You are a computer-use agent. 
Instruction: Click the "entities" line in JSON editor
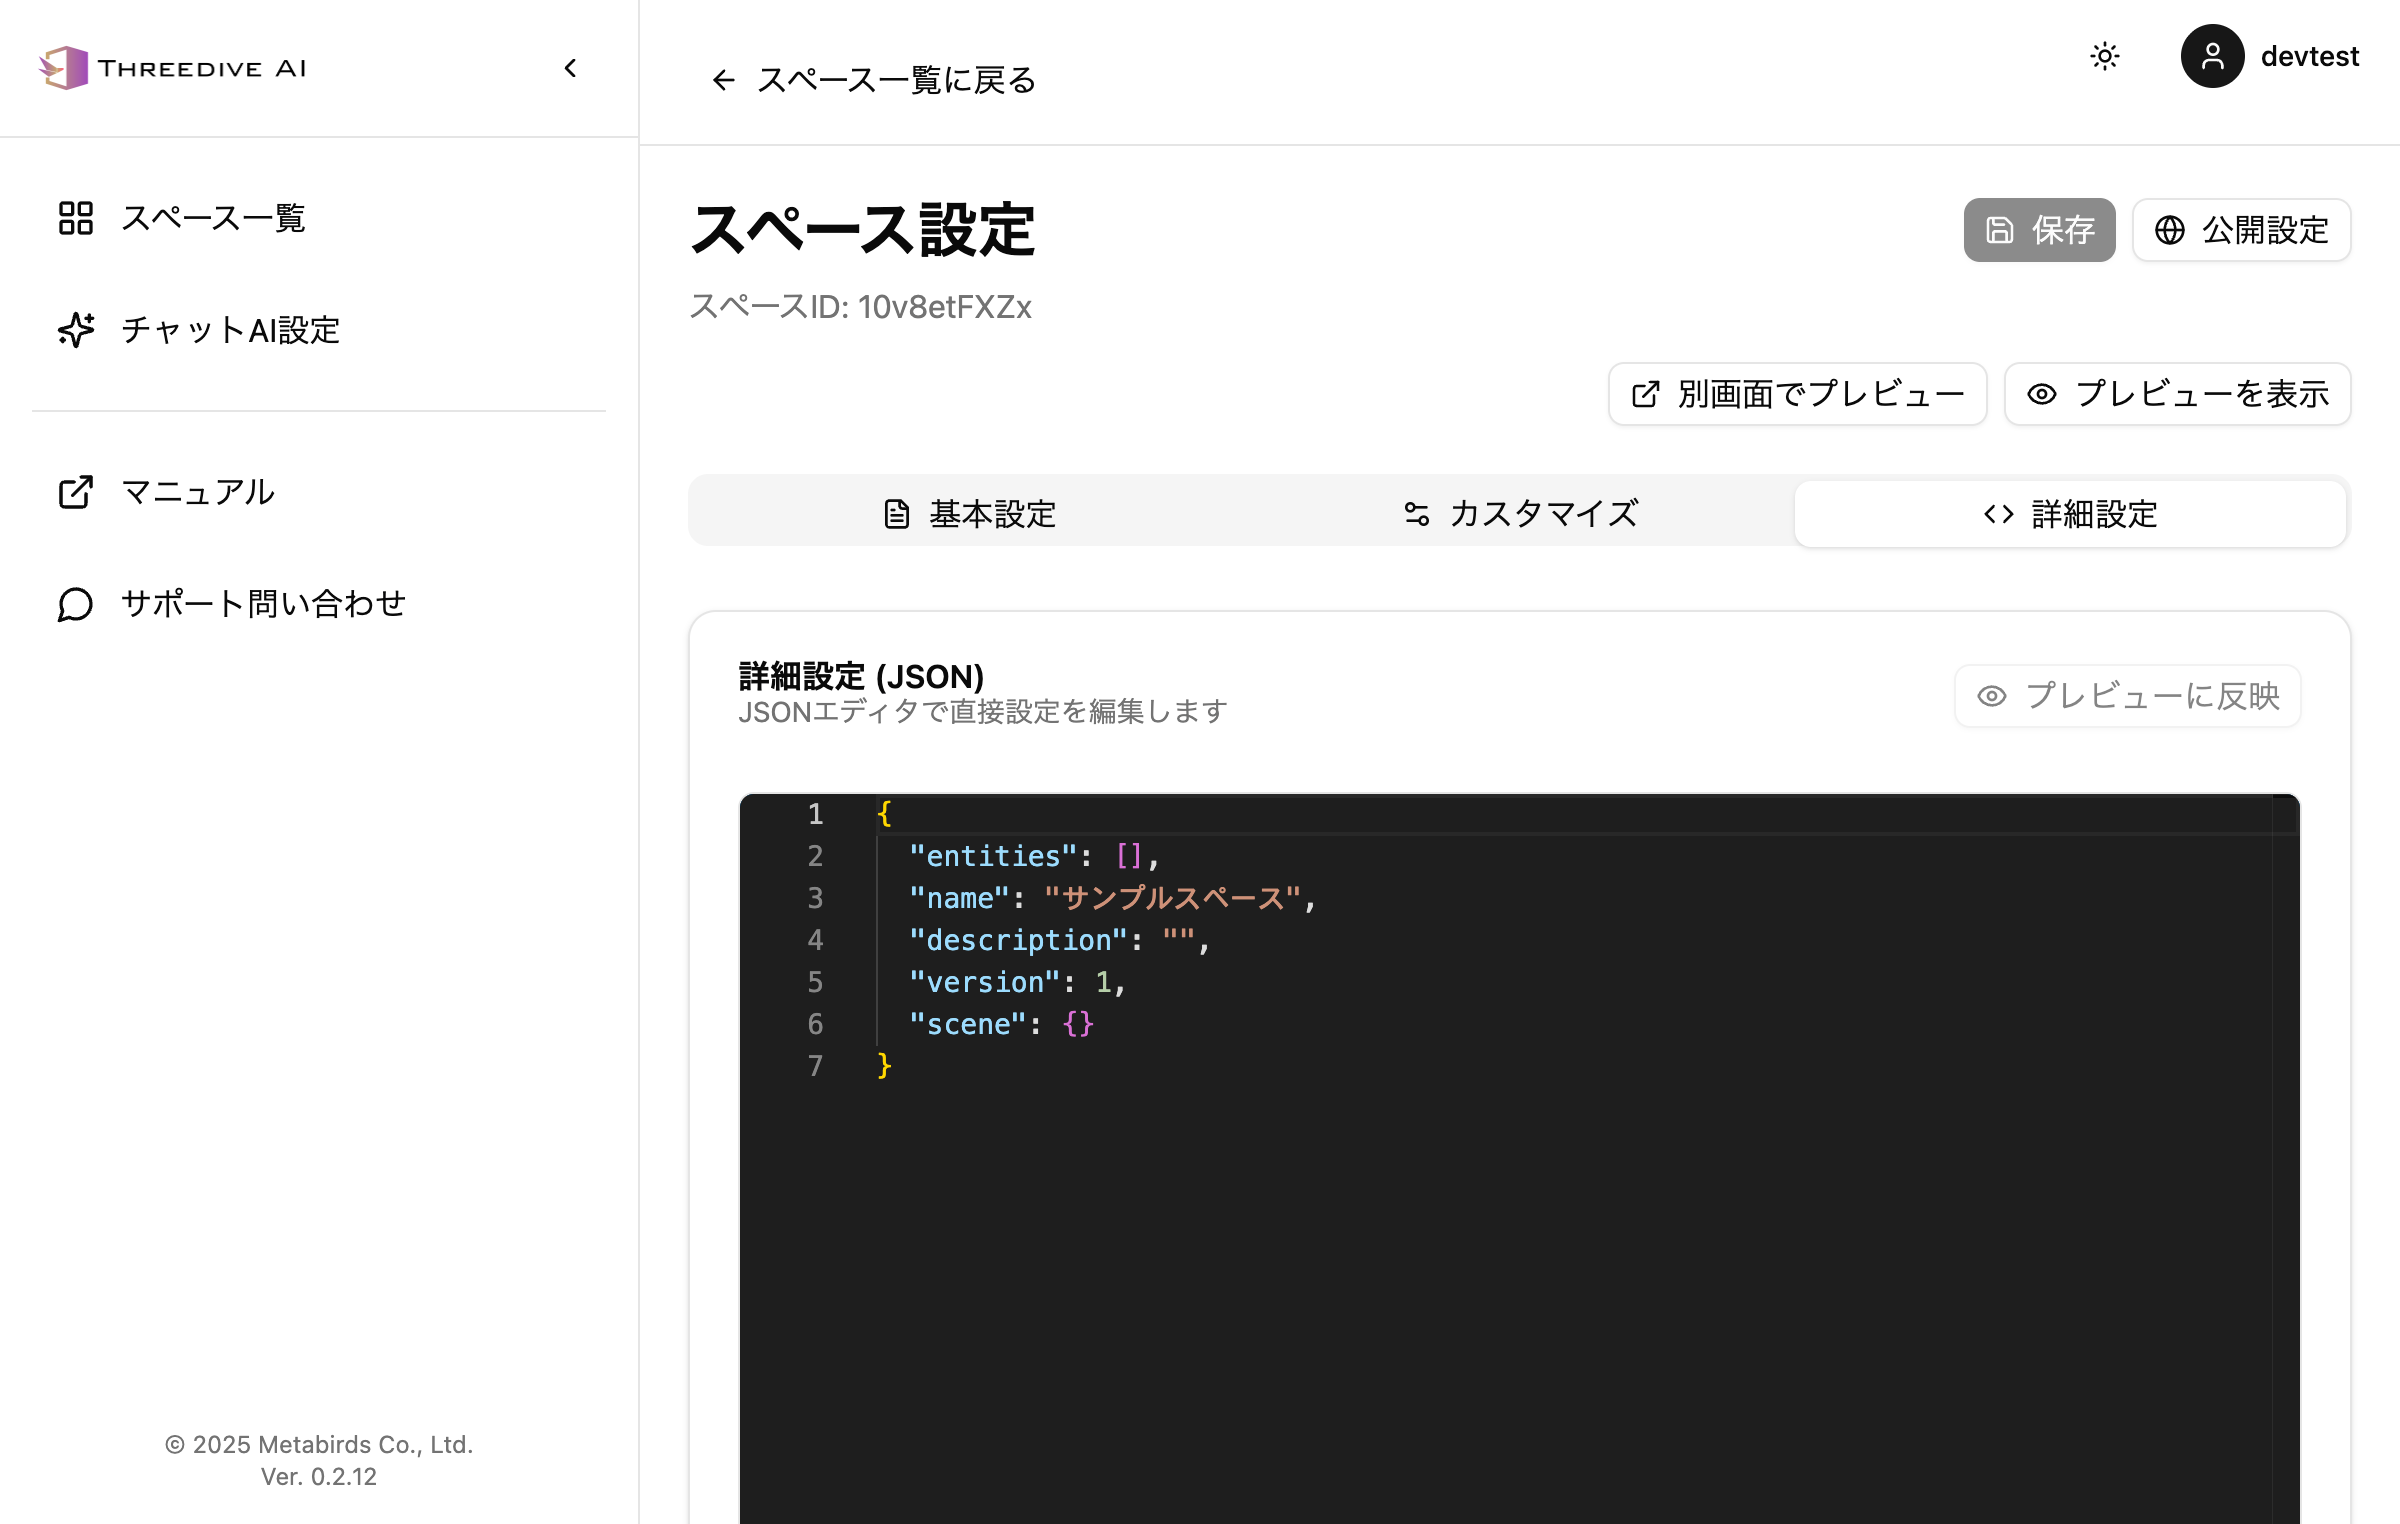tap(1034, 856)
